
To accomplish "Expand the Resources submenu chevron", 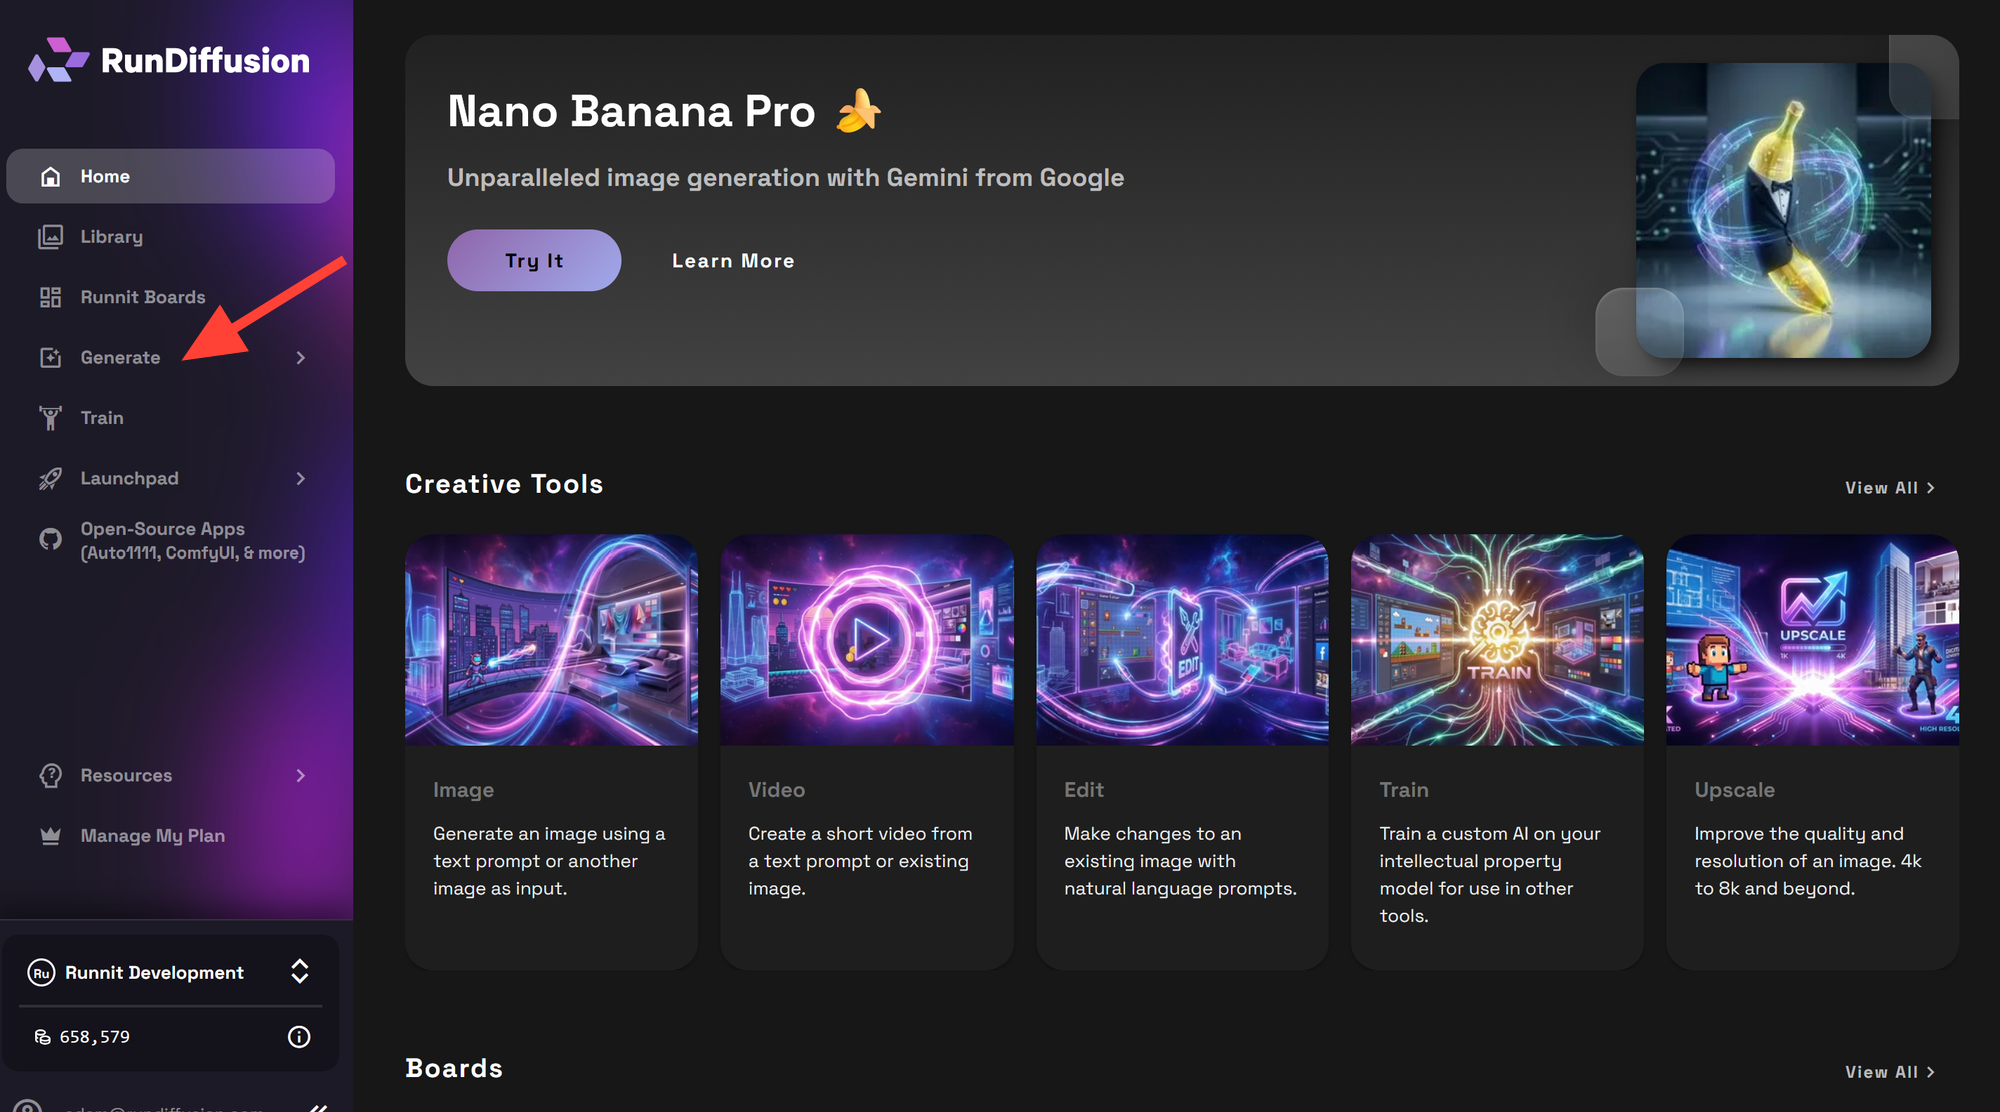I will 301,776.
